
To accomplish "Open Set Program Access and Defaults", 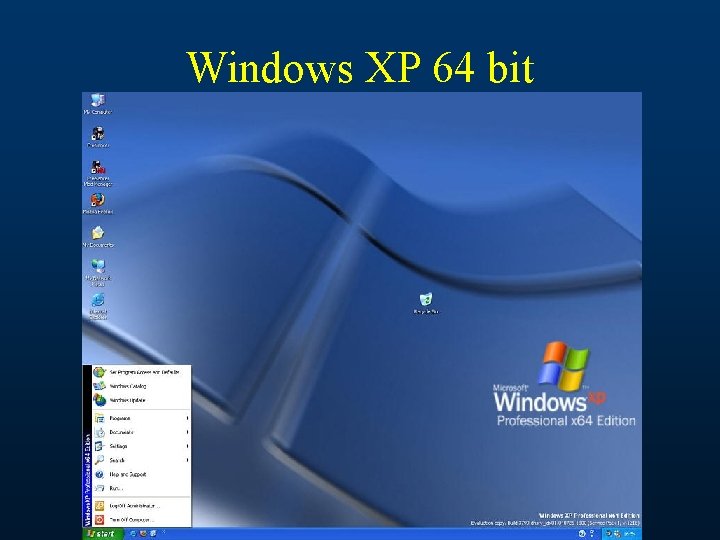I will click(141, 372).
